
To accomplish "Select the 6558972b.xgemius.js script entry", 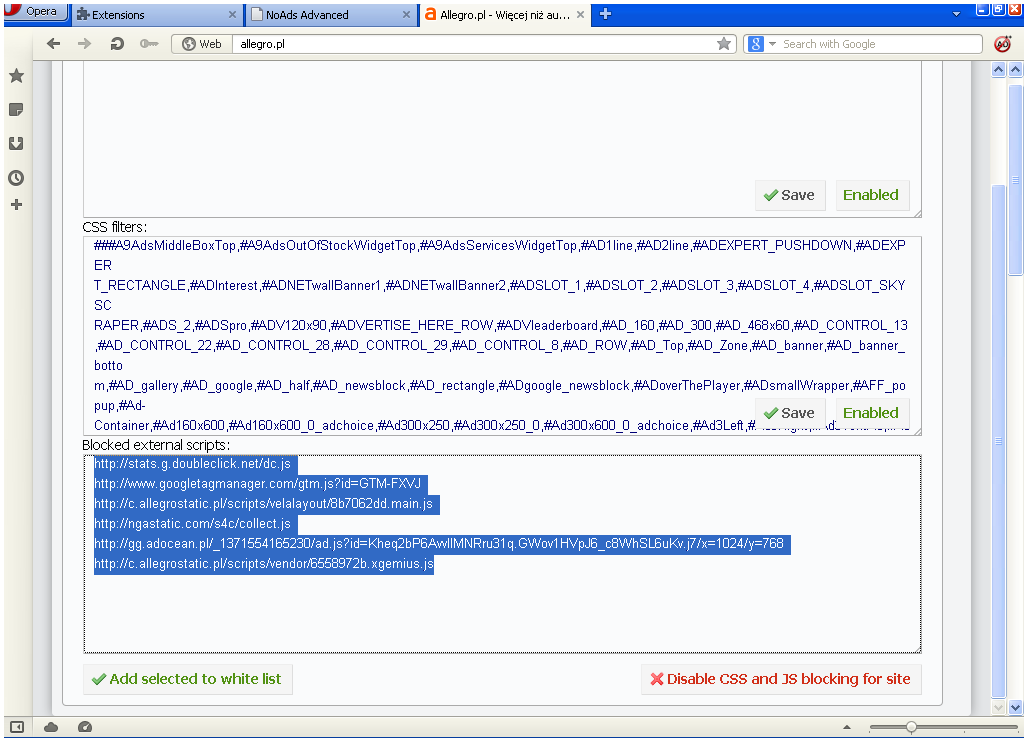I will tap(264, 564).
